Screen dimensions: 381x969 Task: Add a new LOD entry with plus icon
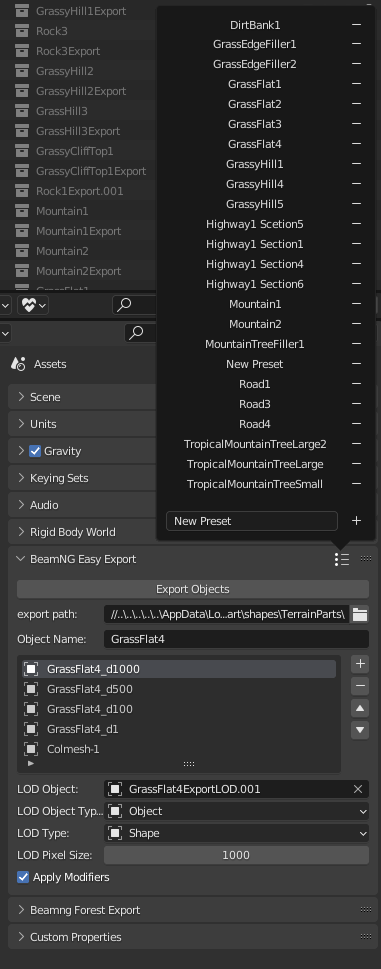pos(360,664)
